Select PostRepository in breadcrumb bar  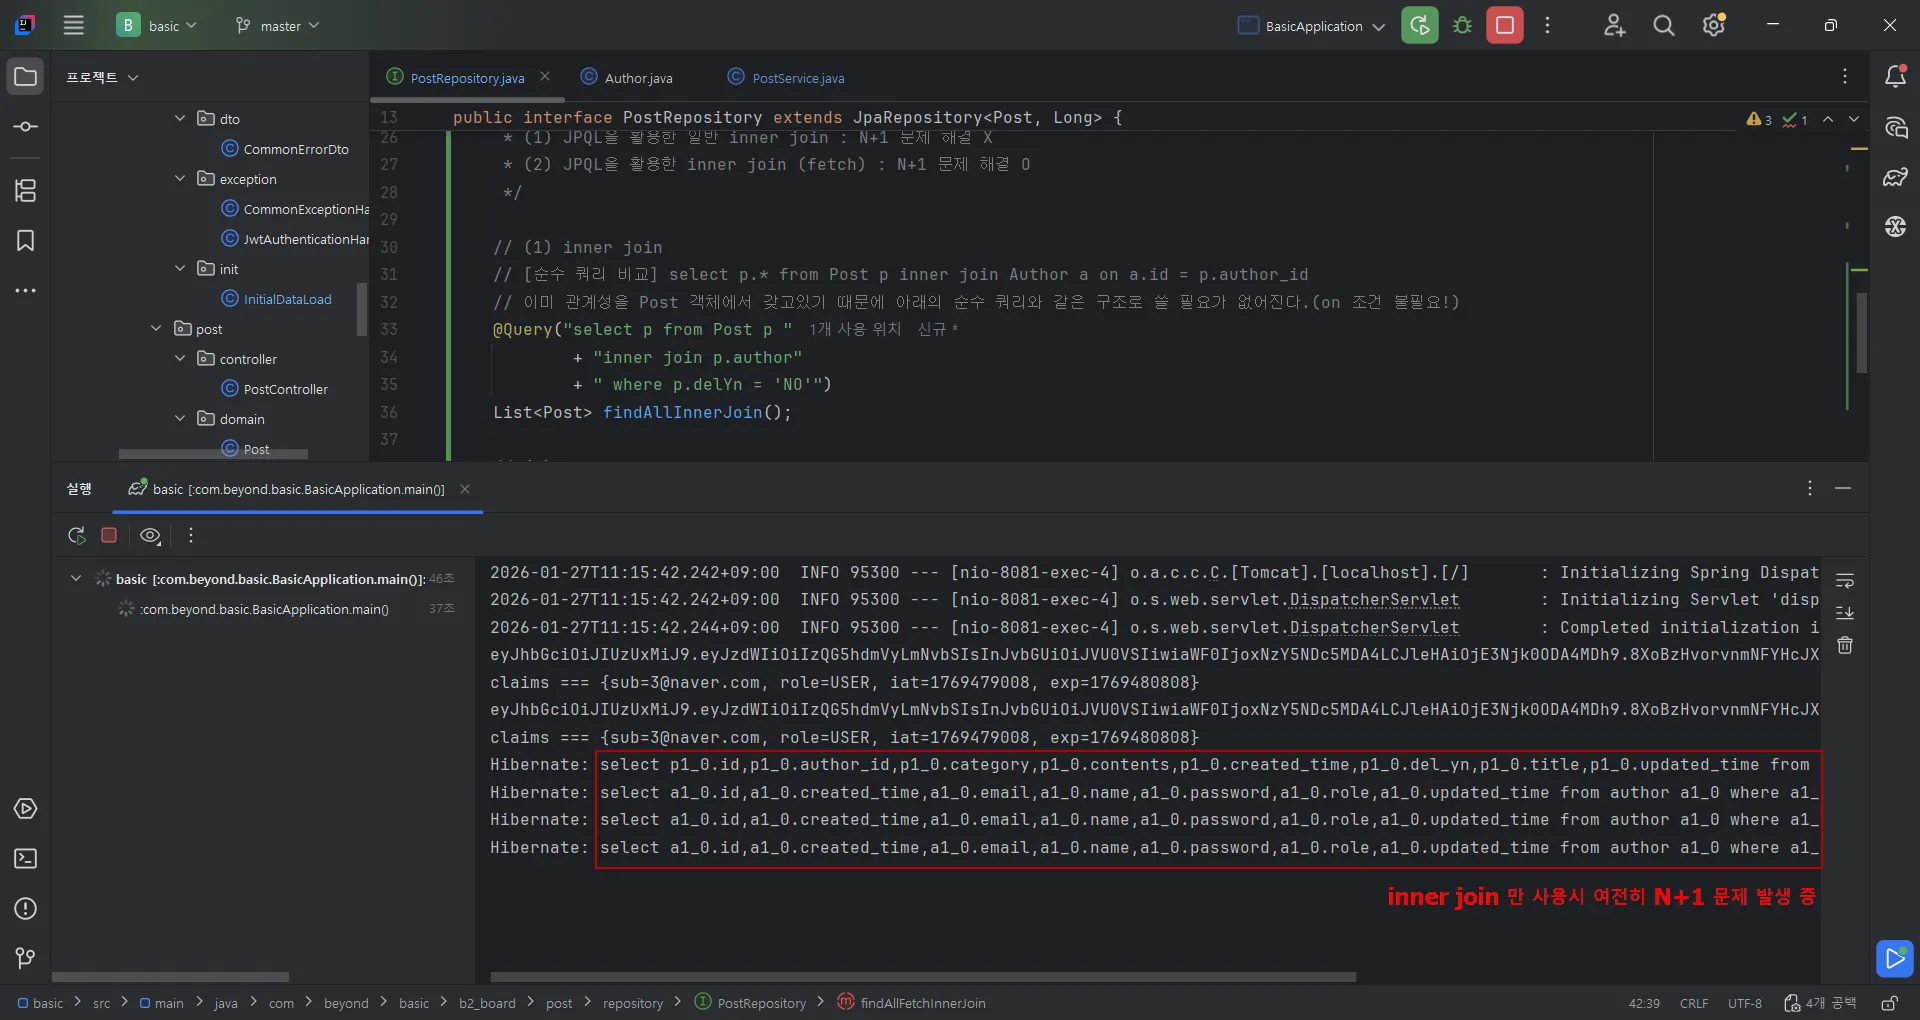coord(751,1003)
